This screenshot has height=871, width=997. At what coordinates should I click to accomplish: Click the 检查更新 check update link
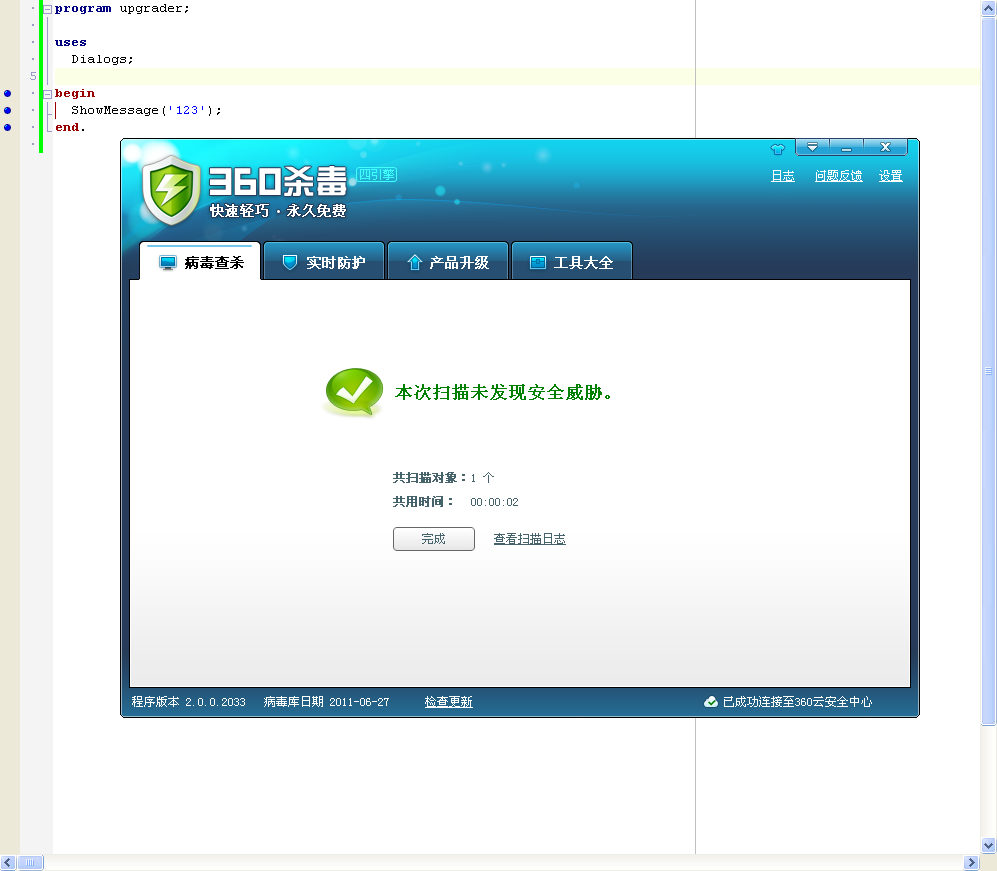448,702
